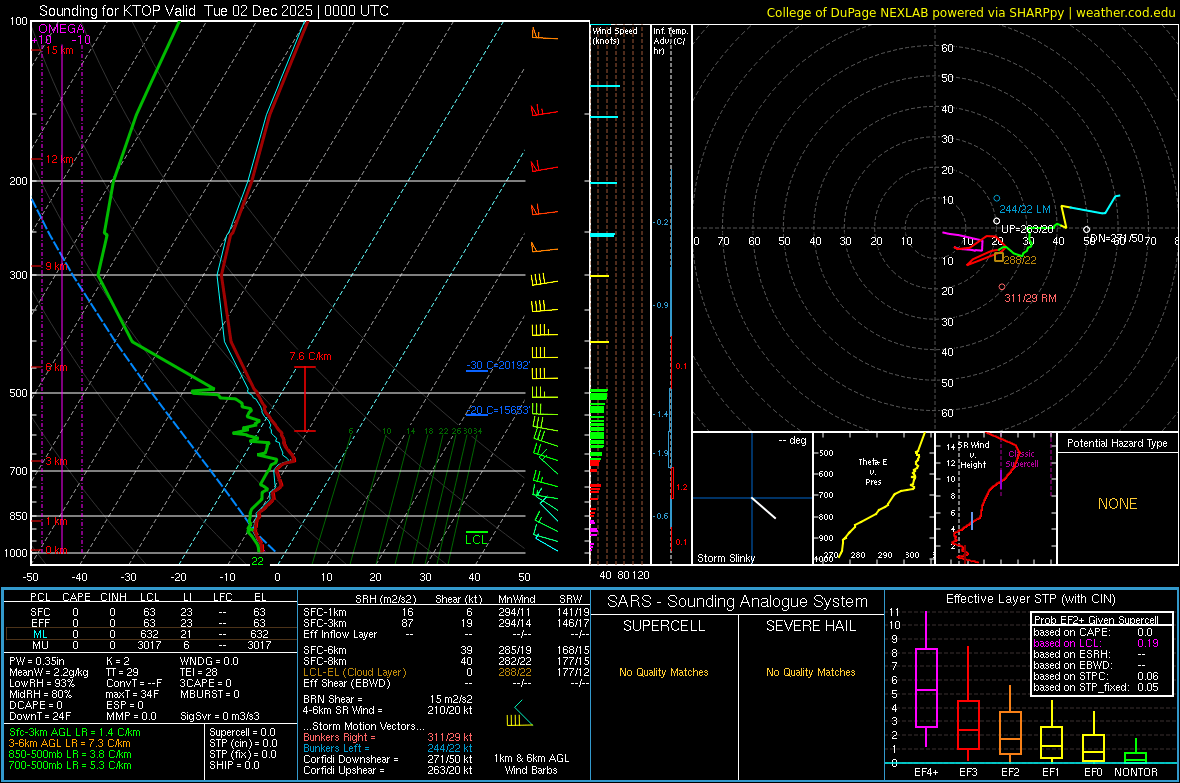The image size is (1180, 783).
Task: Select the SFC parcel row
Action: click(x=151, y=612)
